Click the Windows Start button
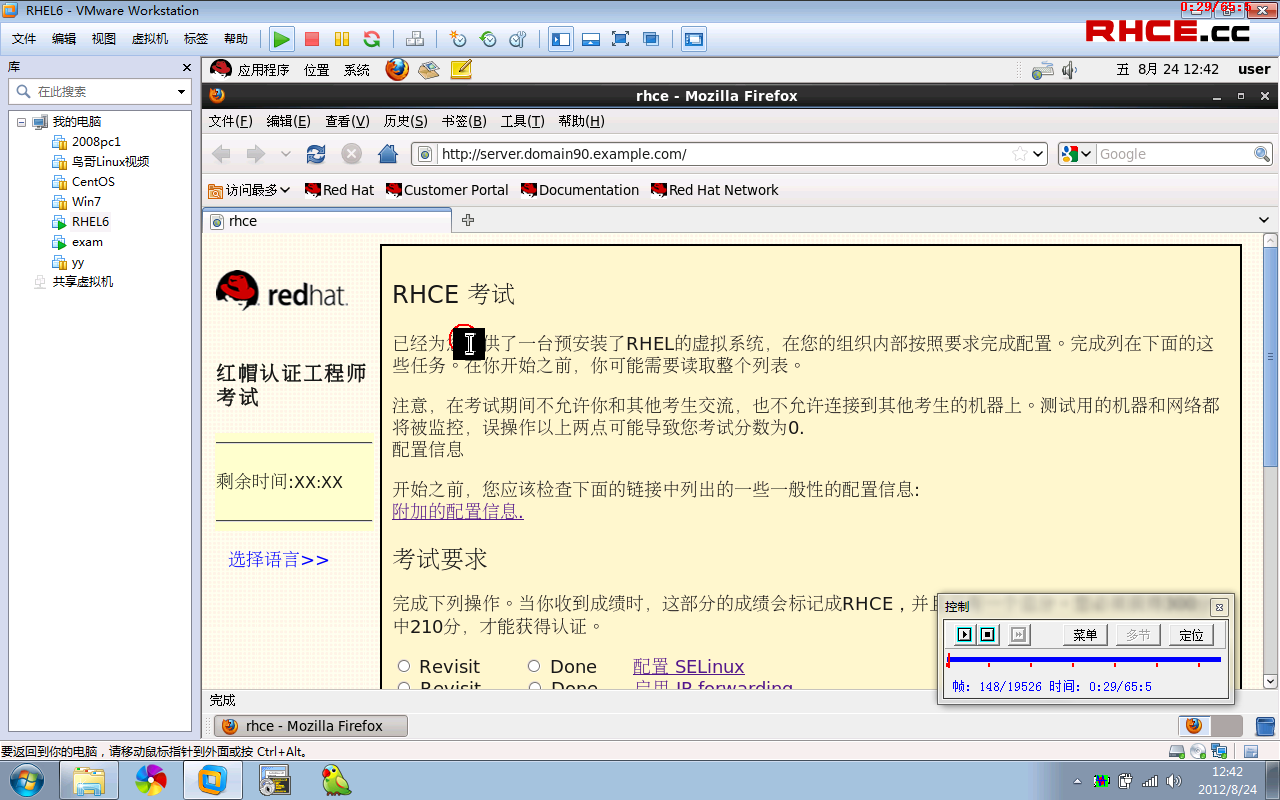1280x800 pixels. pyautogui.click(x=25, y=780)
